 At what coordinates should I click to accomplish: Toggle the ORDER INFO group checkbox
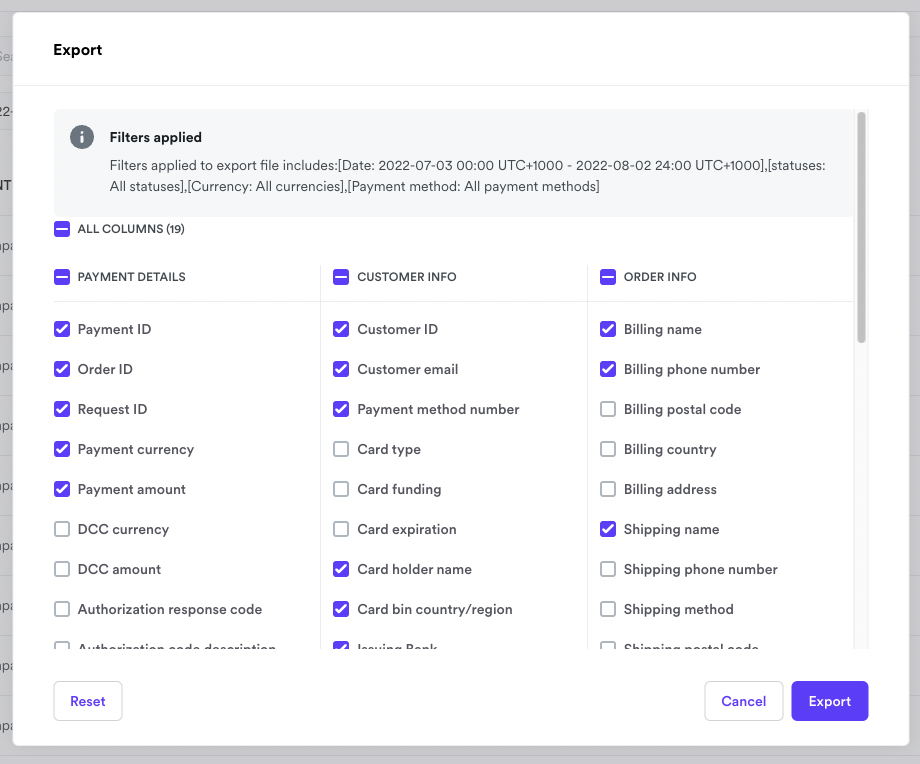coord(608,277)
